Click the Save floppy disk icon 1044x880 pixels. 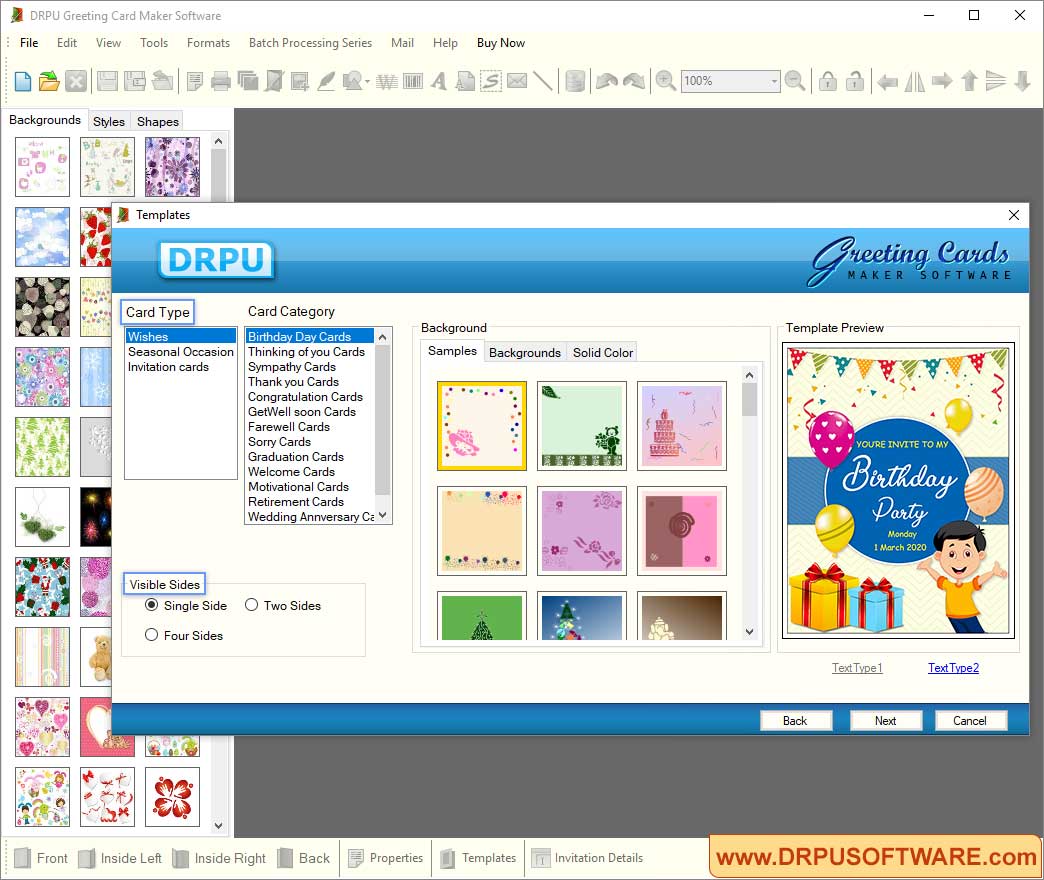107,81
